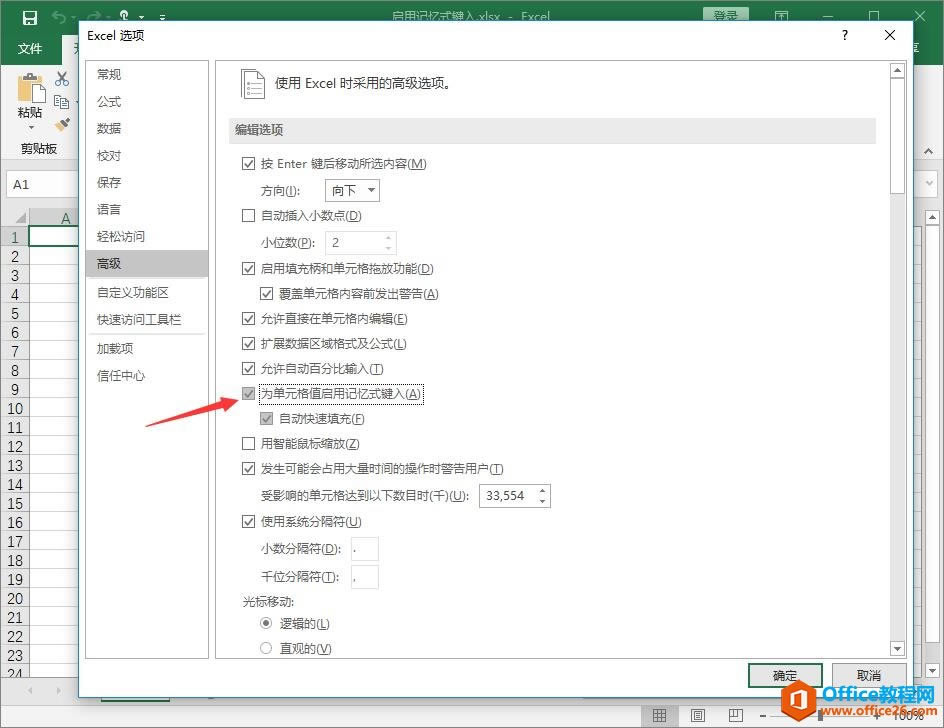Uncheck 使用系统分隔符
The height and width of the screenshot is (728, 944).
click(248, 521)
